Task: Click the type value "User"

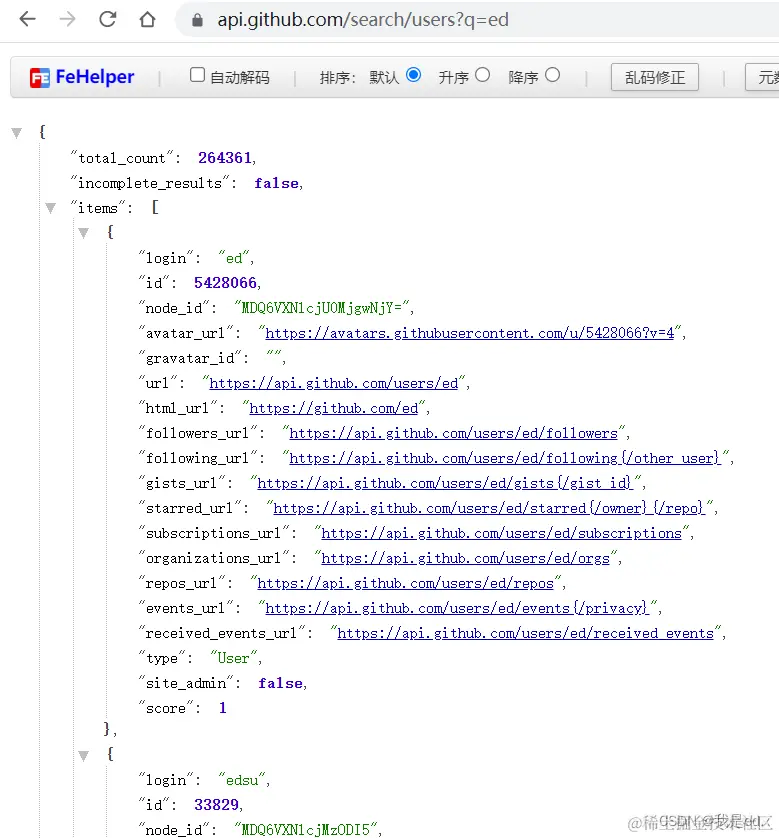Action: click(233, 658)
